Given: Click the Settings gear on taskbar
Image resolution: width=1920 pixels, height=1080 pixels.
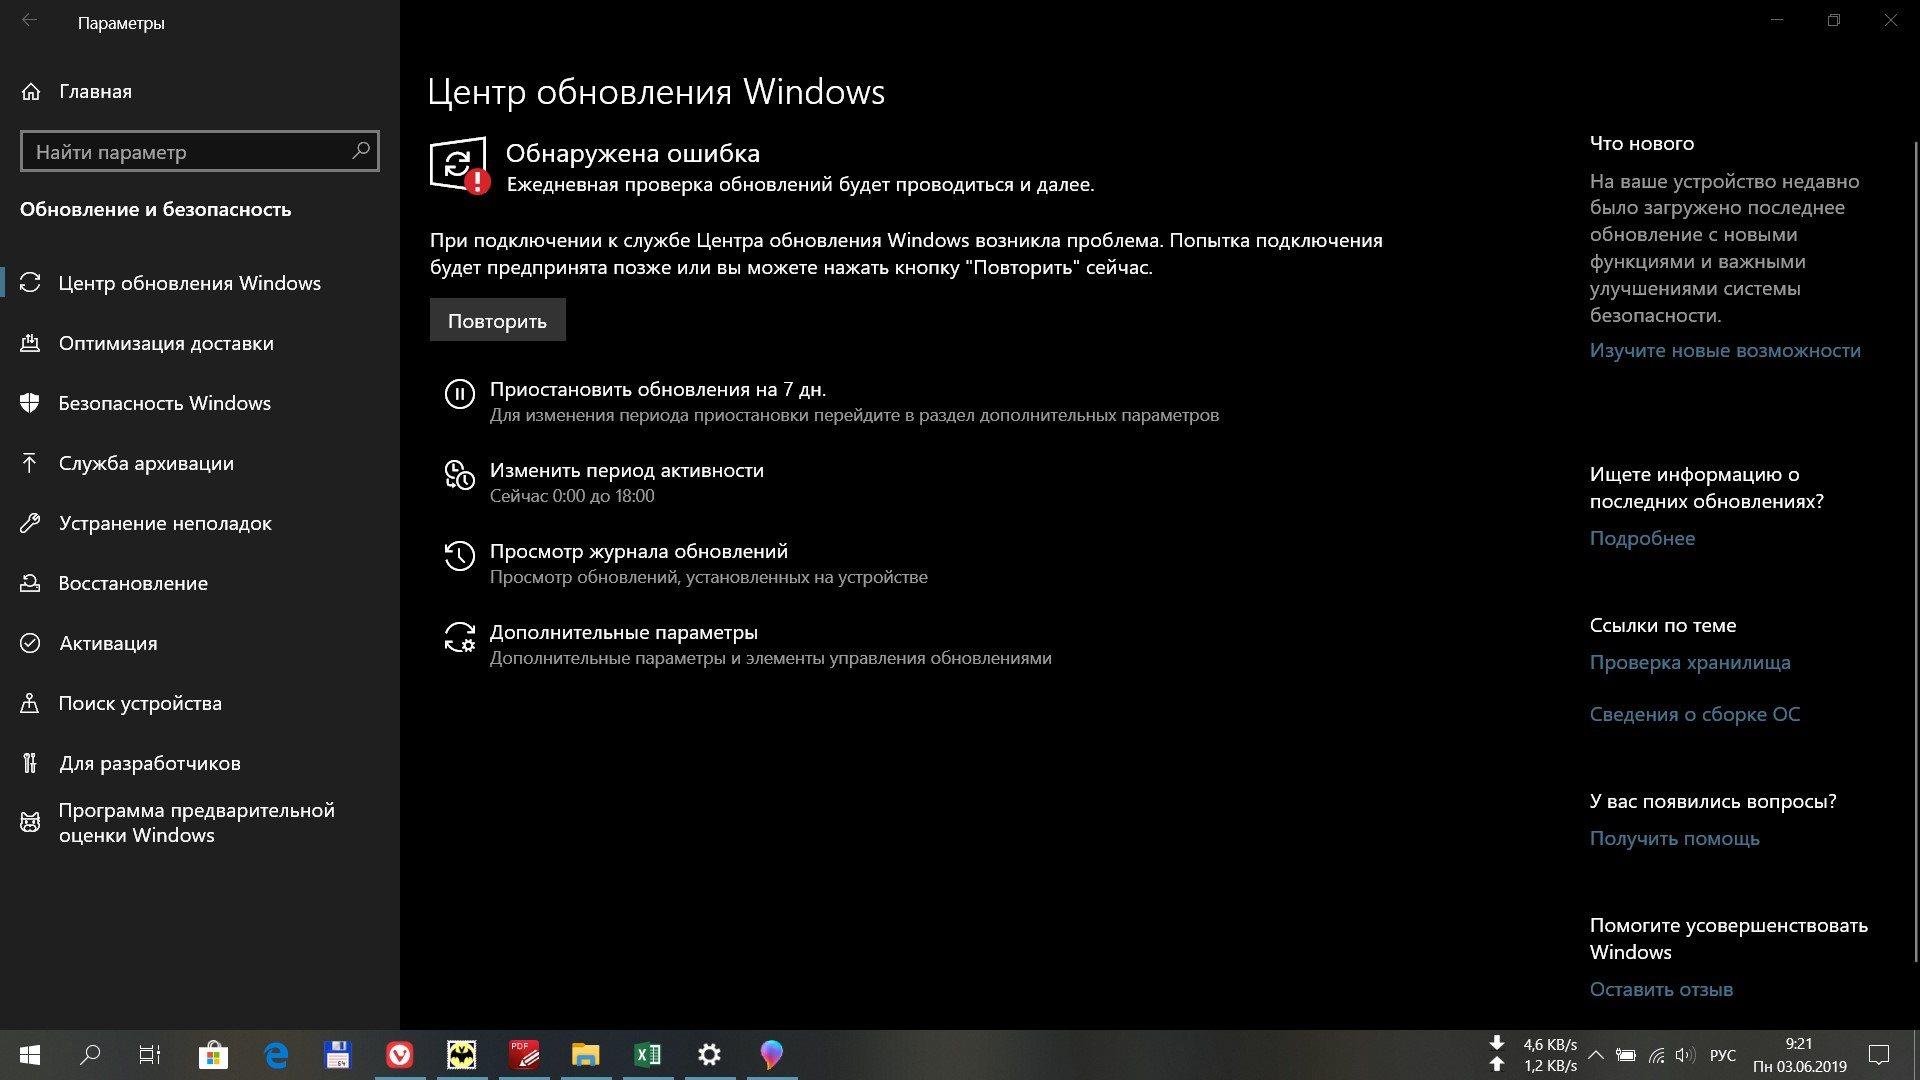Looking at the screenshot, I should [710, 1055].
